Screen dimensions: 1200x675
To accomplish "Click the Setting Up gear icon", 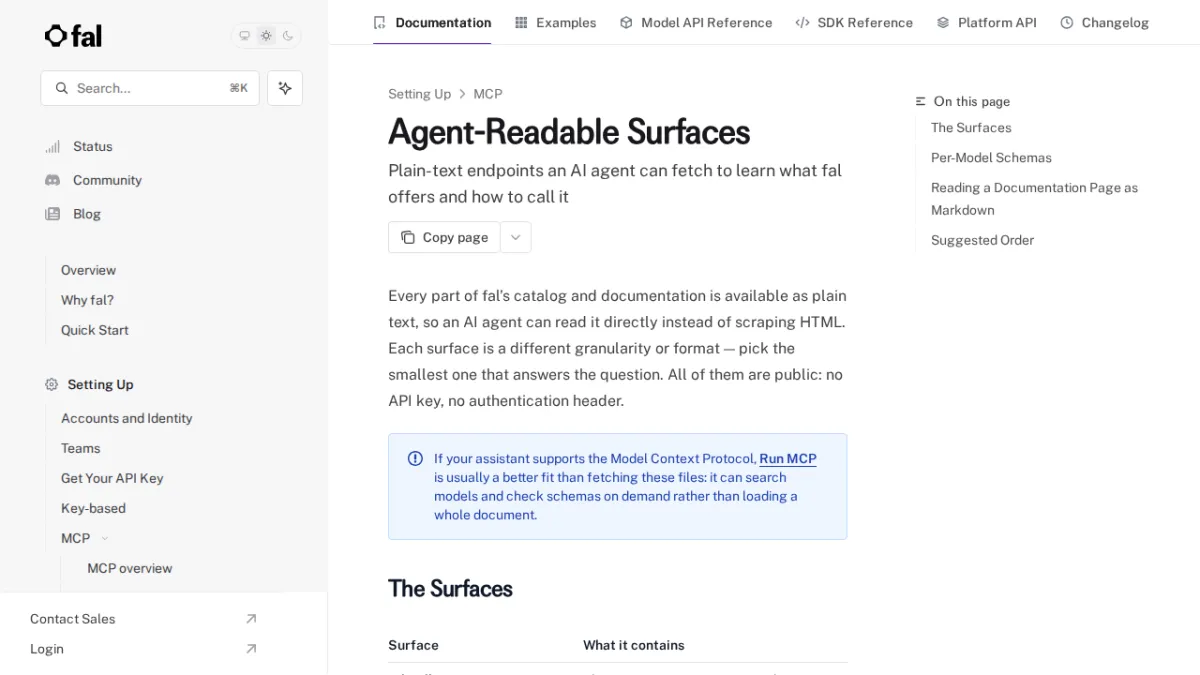I will [x=52, y=384].
